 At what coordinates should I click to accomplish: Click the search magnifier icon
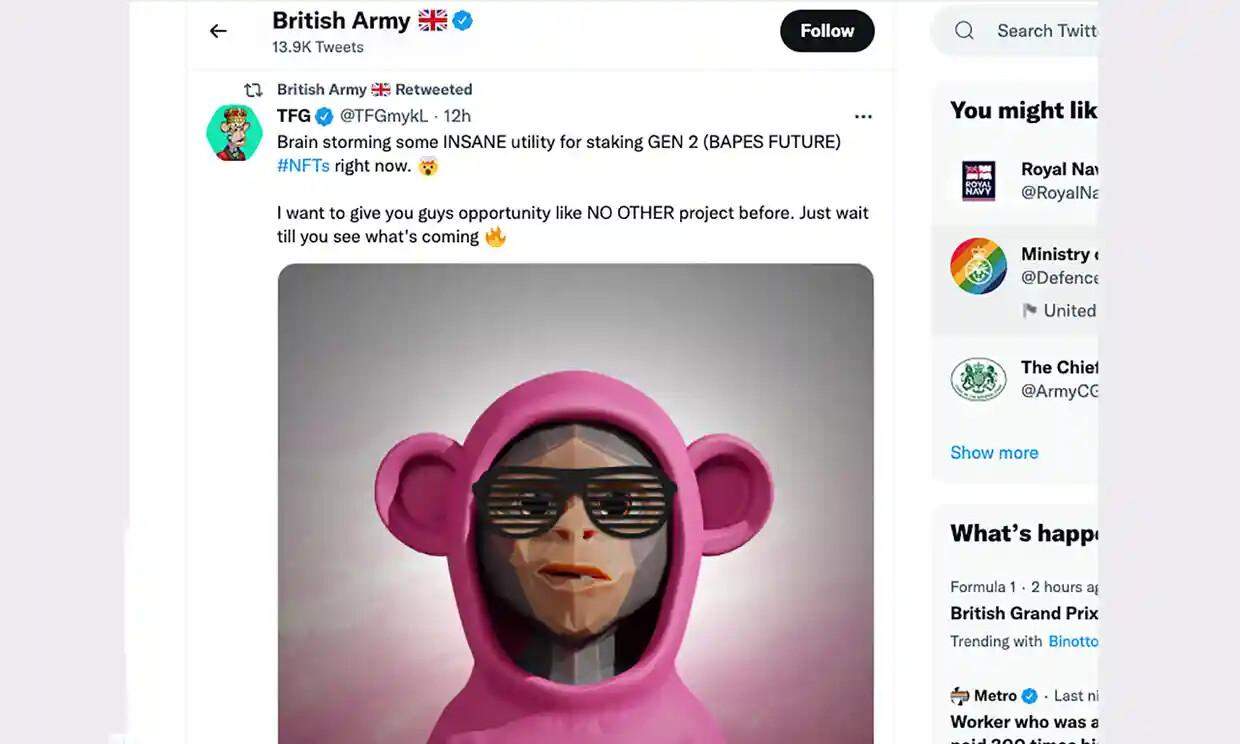(964, 31)
